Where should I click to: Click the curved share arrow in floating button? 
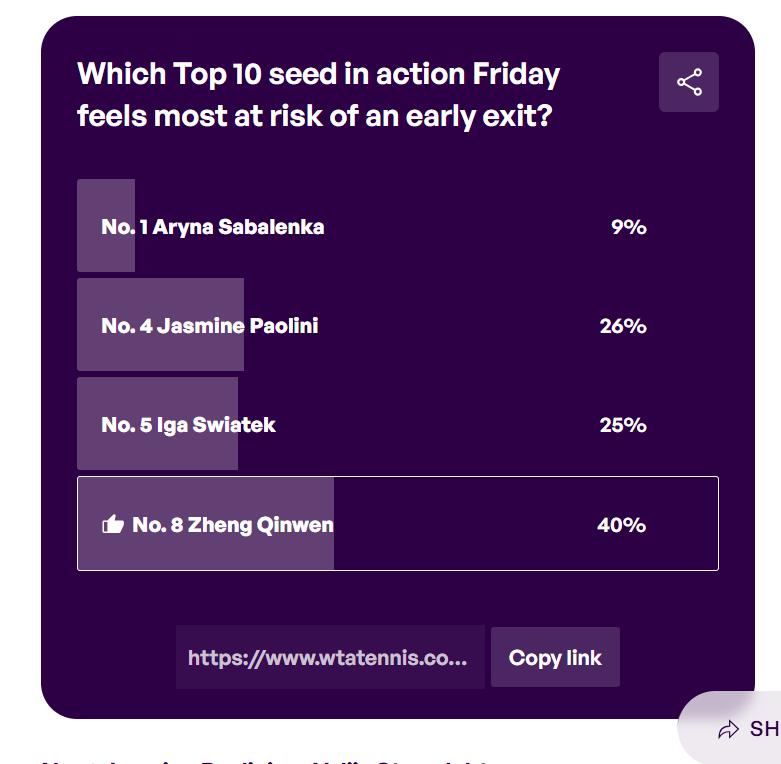tap(728, 730)
